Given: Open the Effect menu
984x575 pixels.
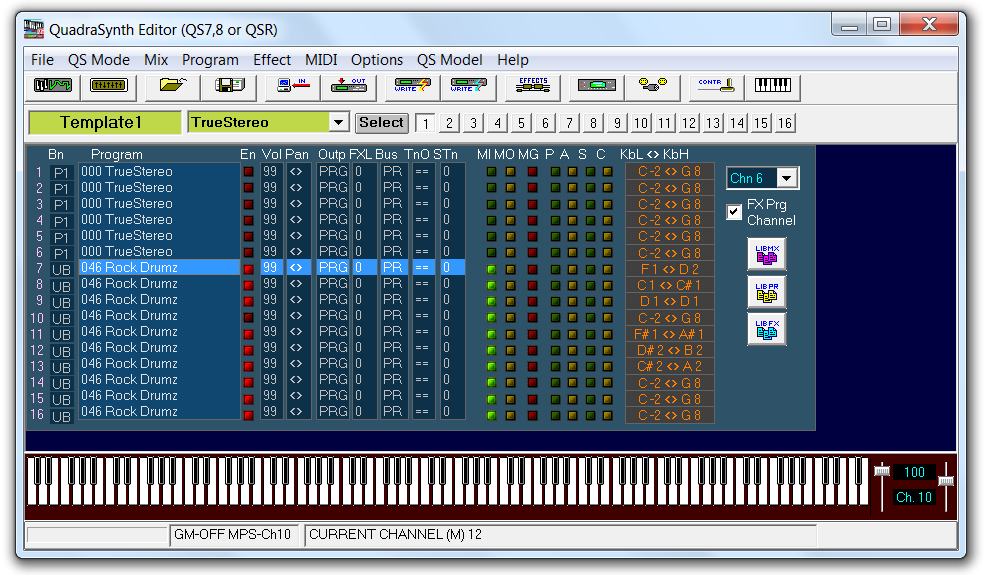Looking at the screenshot, I should [x=272, y=60].
